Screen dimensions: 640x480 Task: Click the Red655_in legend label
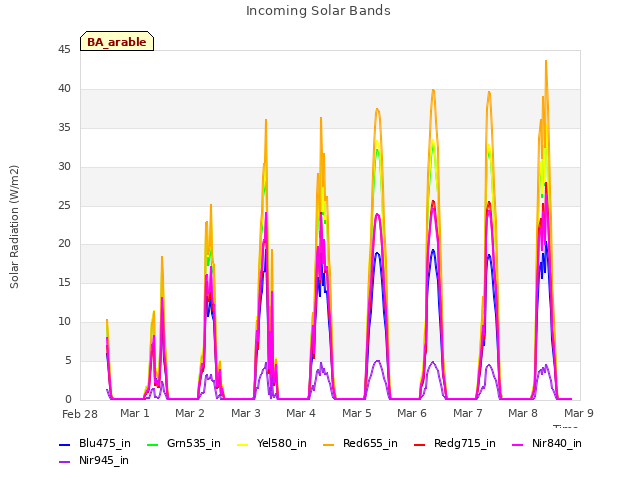tap(370, 444)
